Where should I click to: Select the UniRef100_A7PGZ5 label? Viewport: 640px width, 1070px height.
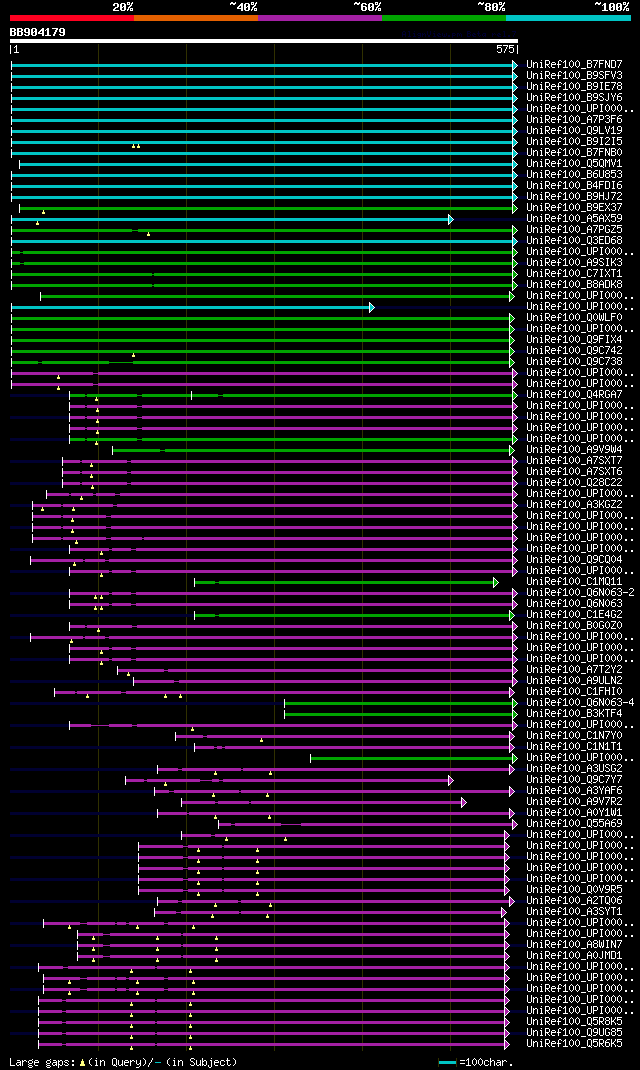[574, 229]
